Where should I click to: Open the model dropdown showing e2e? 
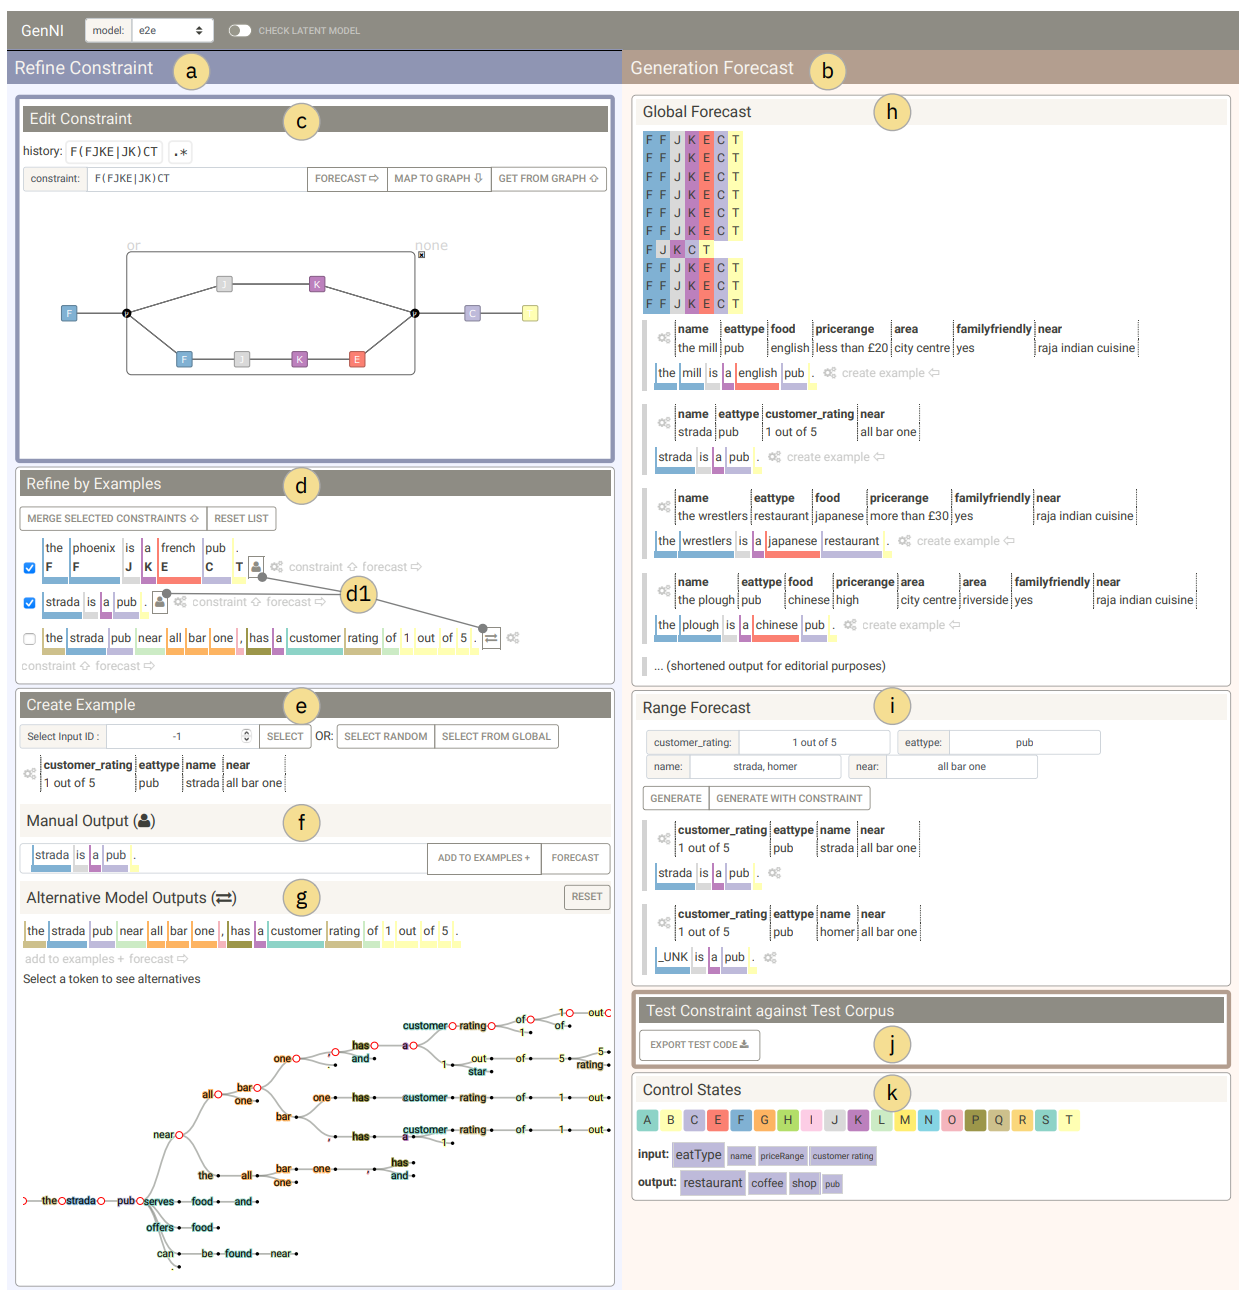click(172, 31)
